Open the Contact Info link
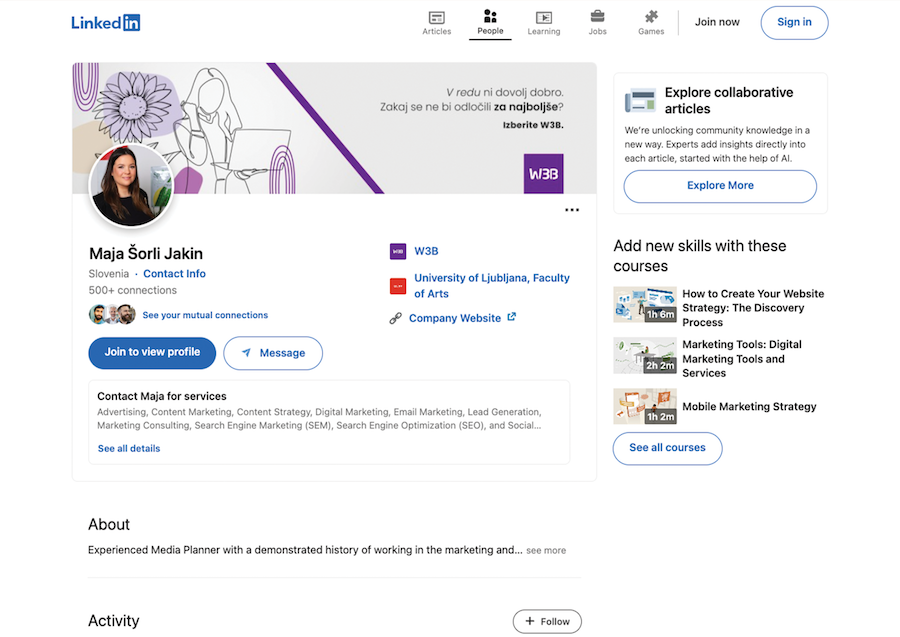 (x=174, y=274)
